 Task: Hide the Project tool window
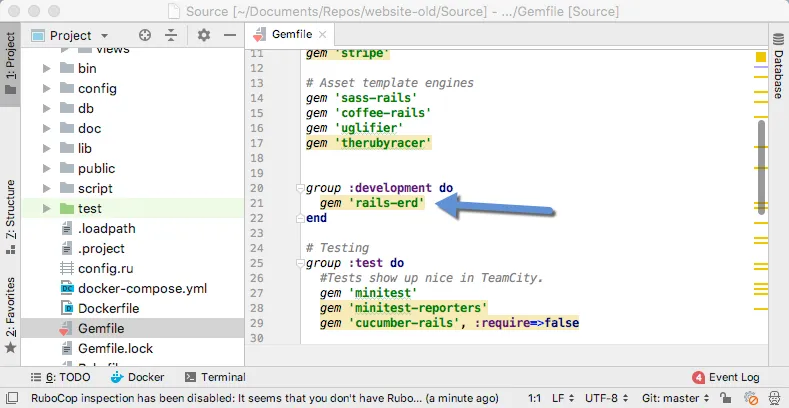(x=230, y=35)
